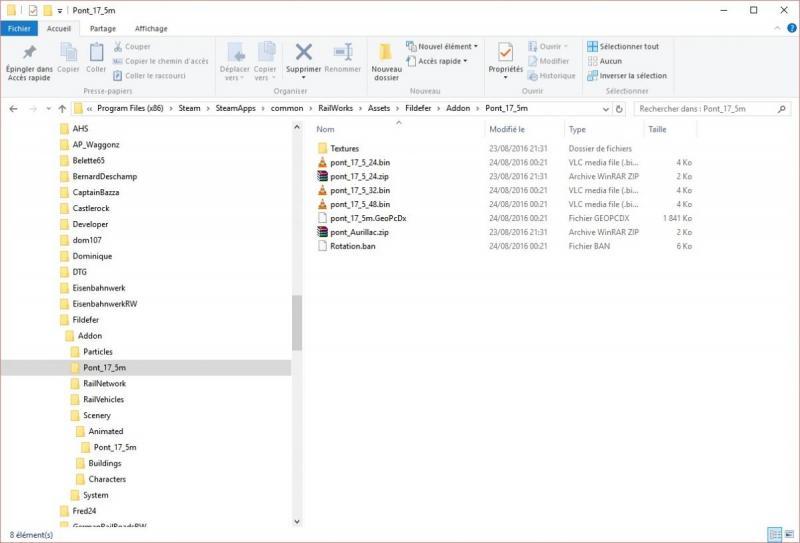Select the pont_17_5_24.zip archive
The image size is (800, 543).
coord(359,177)
